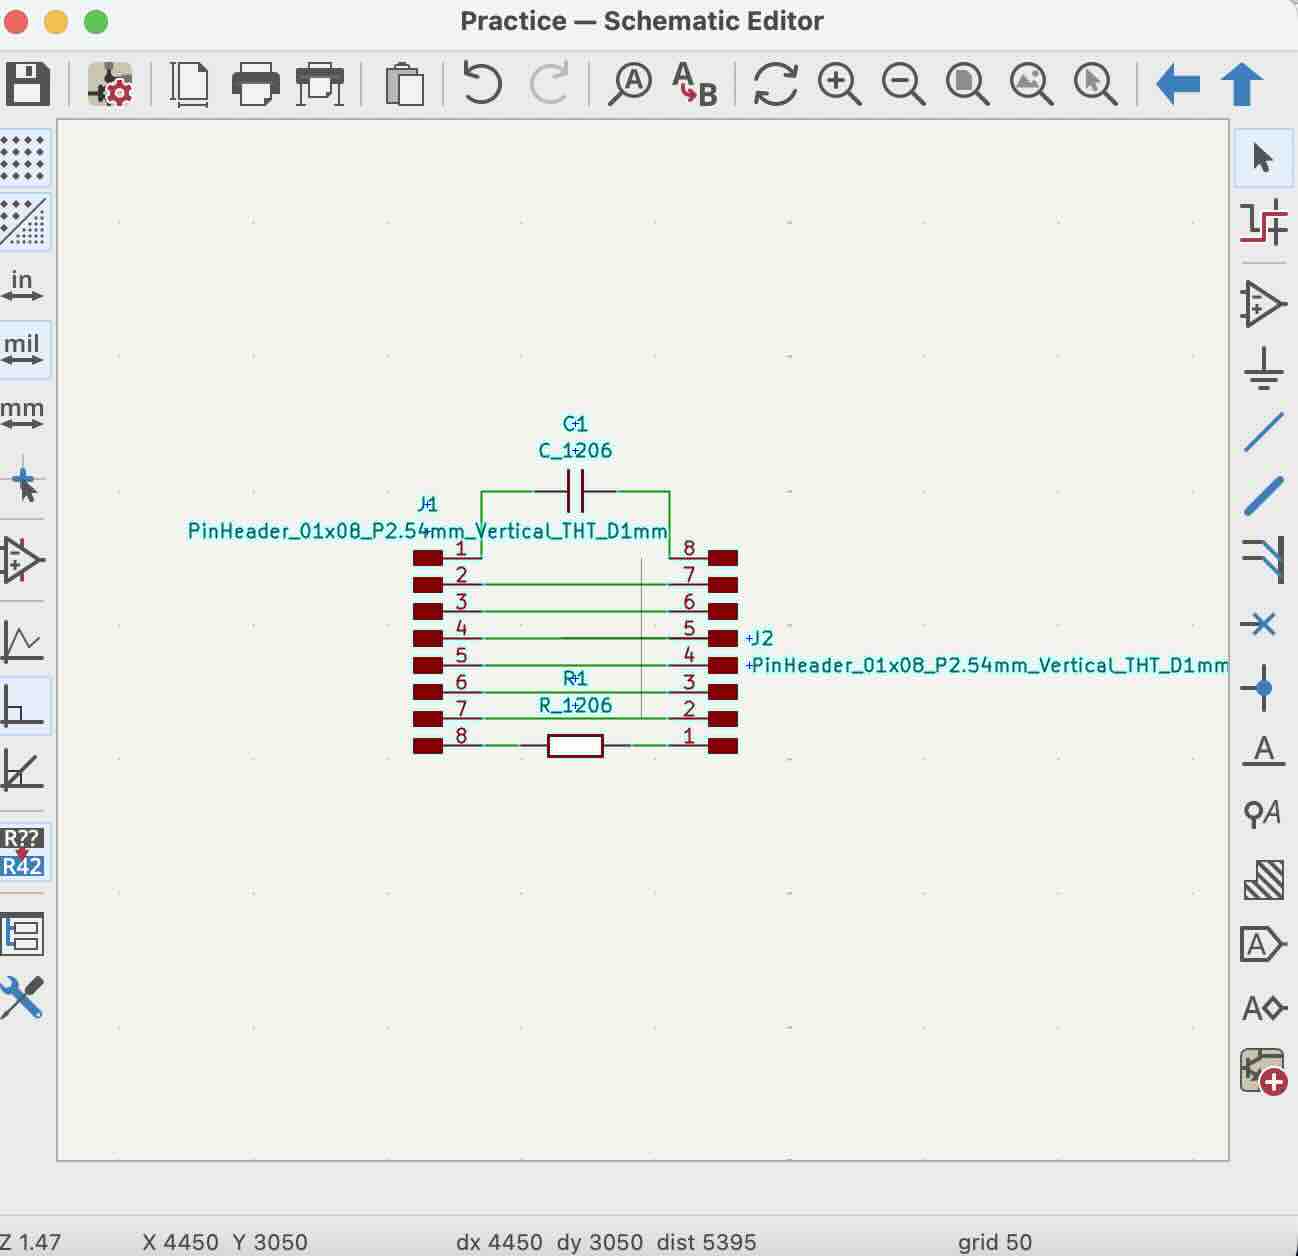This screenshot has width=1298, height=1256.
Task: Navigate up one sheet with up arrow
Action: pyautogui.click(x=1242, y=83)
